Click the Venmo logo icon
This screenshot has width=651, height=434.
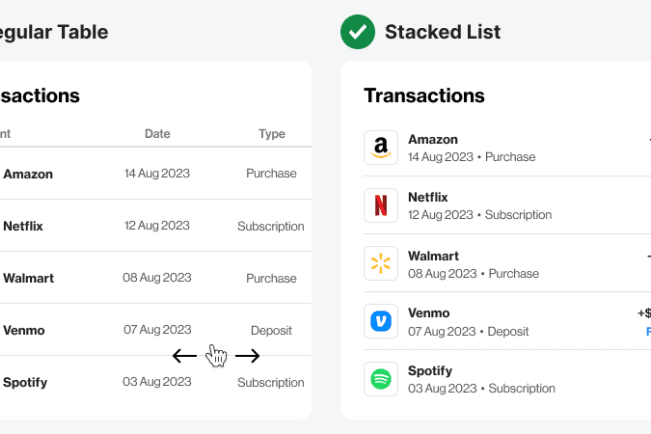click(380, 322)
